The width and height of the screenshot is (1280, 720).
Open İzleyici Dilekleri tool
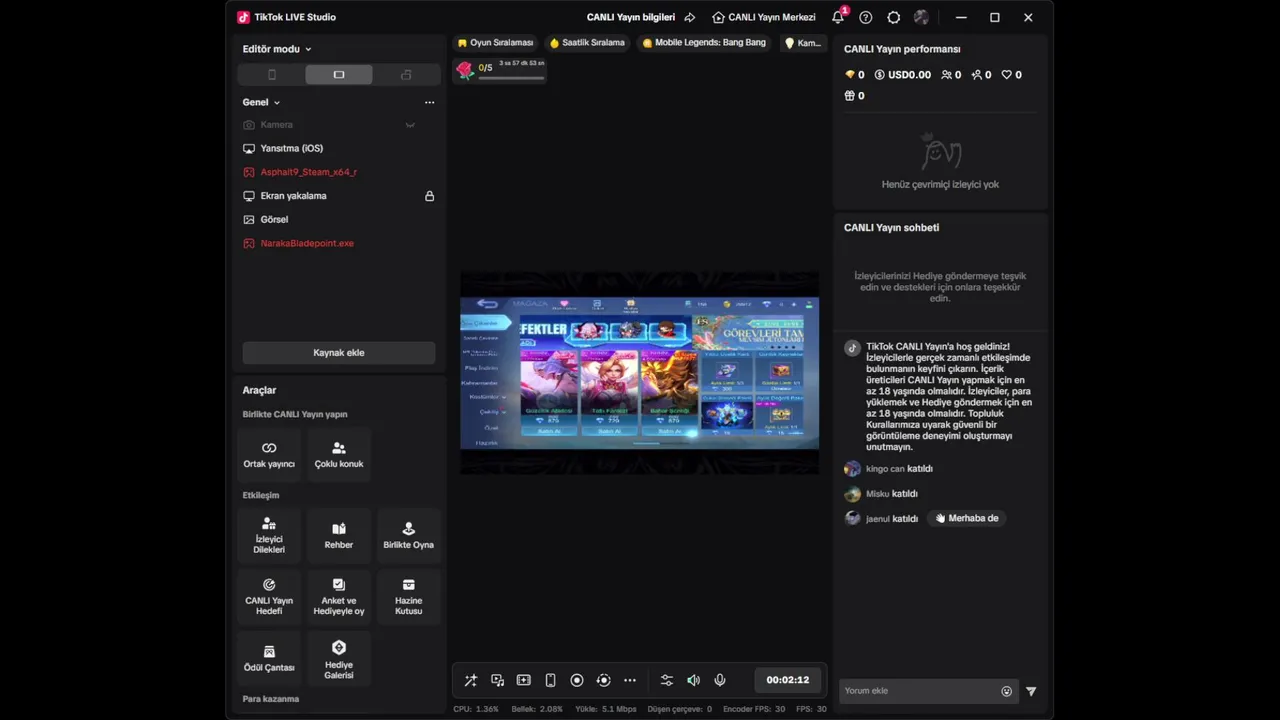269,536
